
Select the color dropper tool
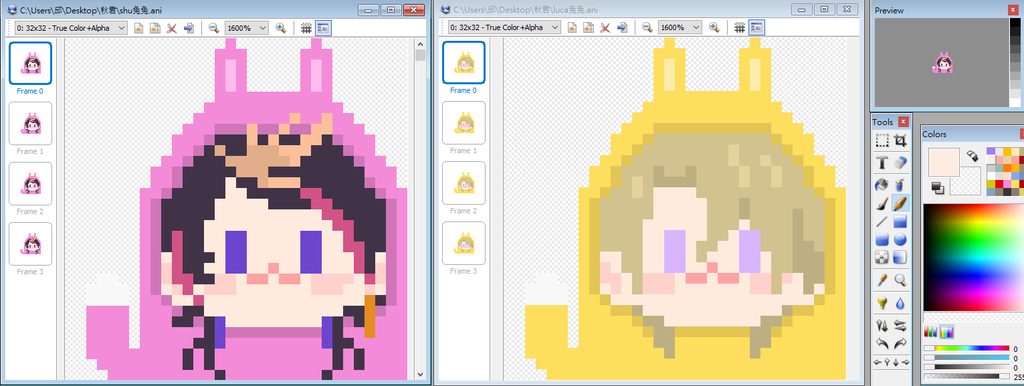coord(882,280)
